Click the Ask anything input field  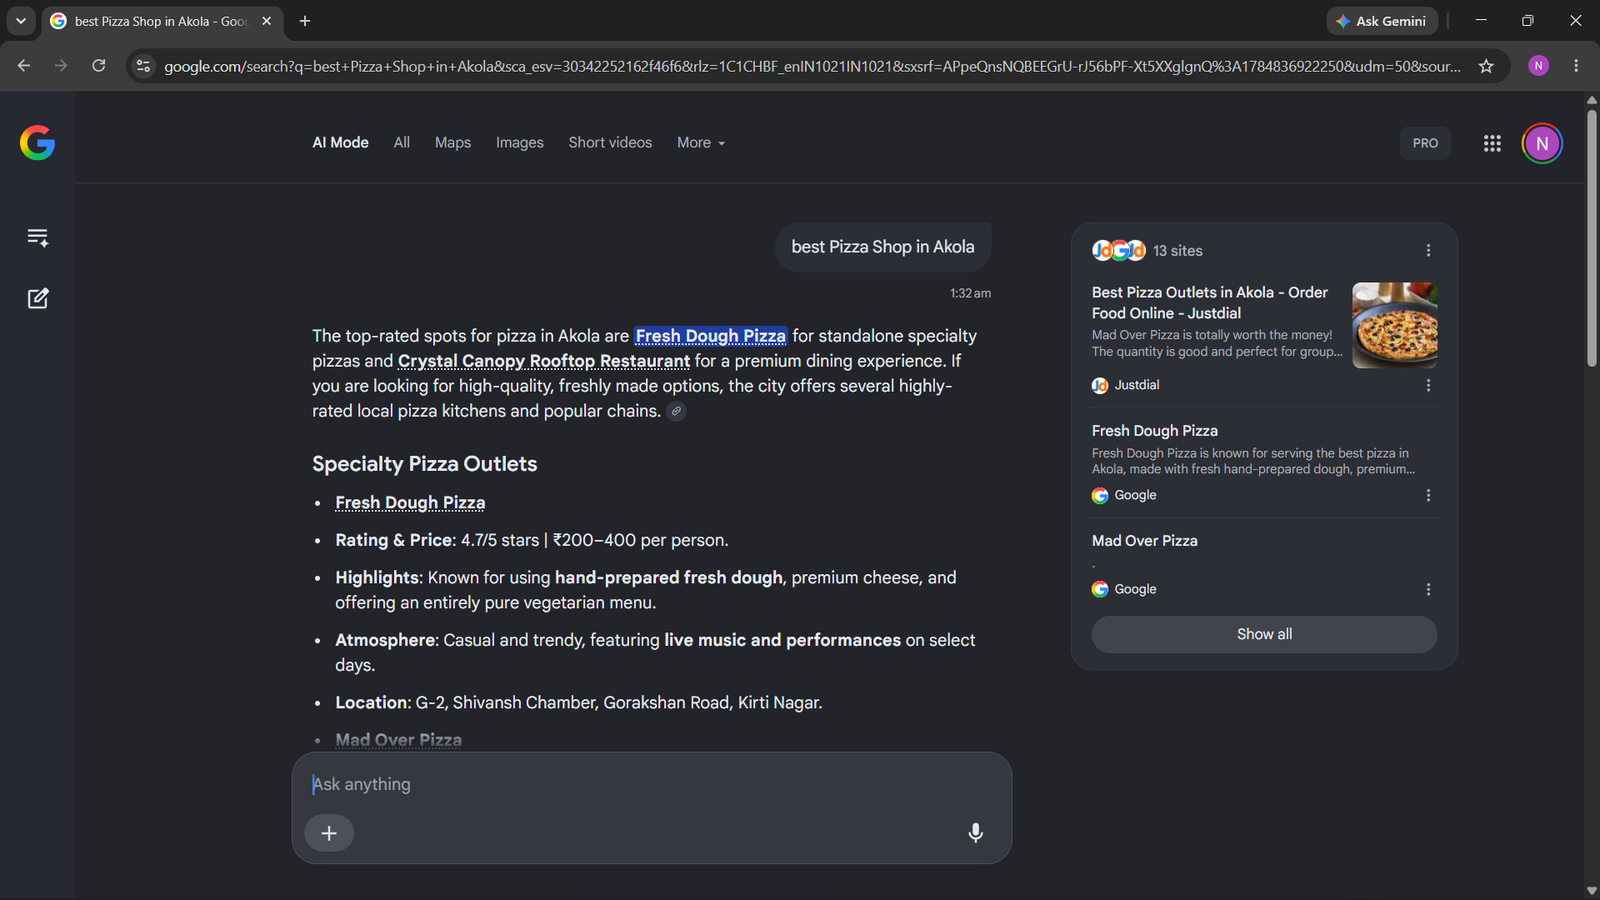click(x=651, y=784)
